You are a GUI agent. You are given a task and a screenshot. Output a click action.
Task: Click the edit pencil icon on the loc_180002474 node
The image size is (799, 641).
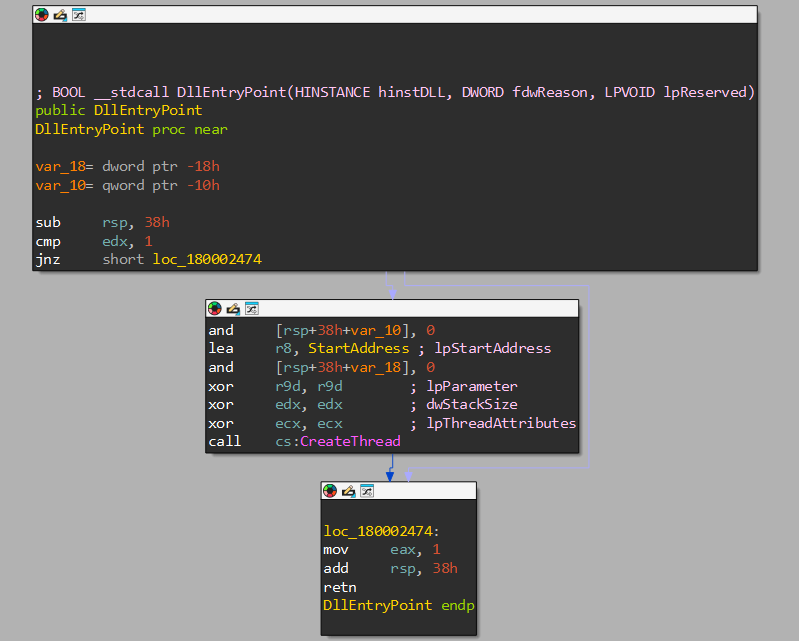tap(348, 491)
